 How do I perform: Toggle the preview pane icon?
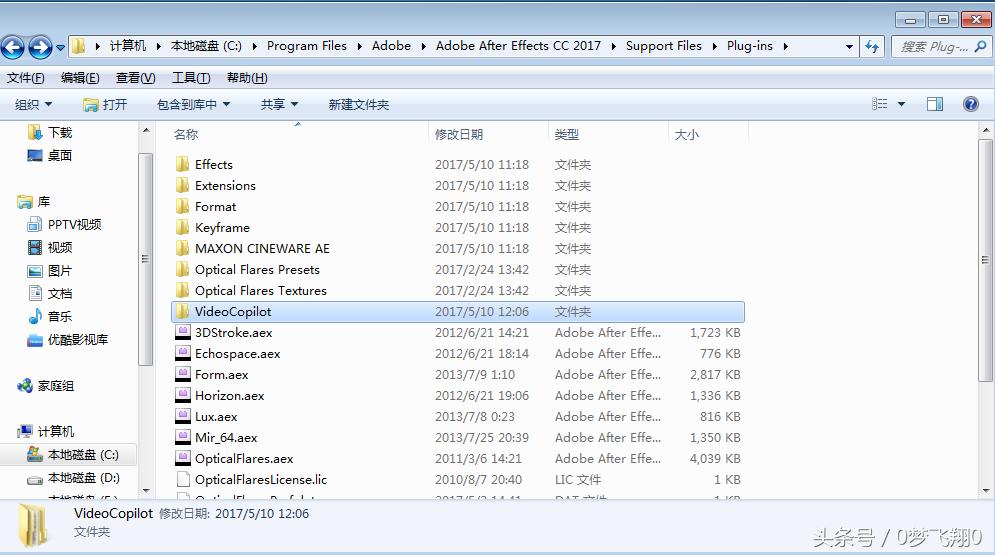pyautogui.click(x=935, y=104)
